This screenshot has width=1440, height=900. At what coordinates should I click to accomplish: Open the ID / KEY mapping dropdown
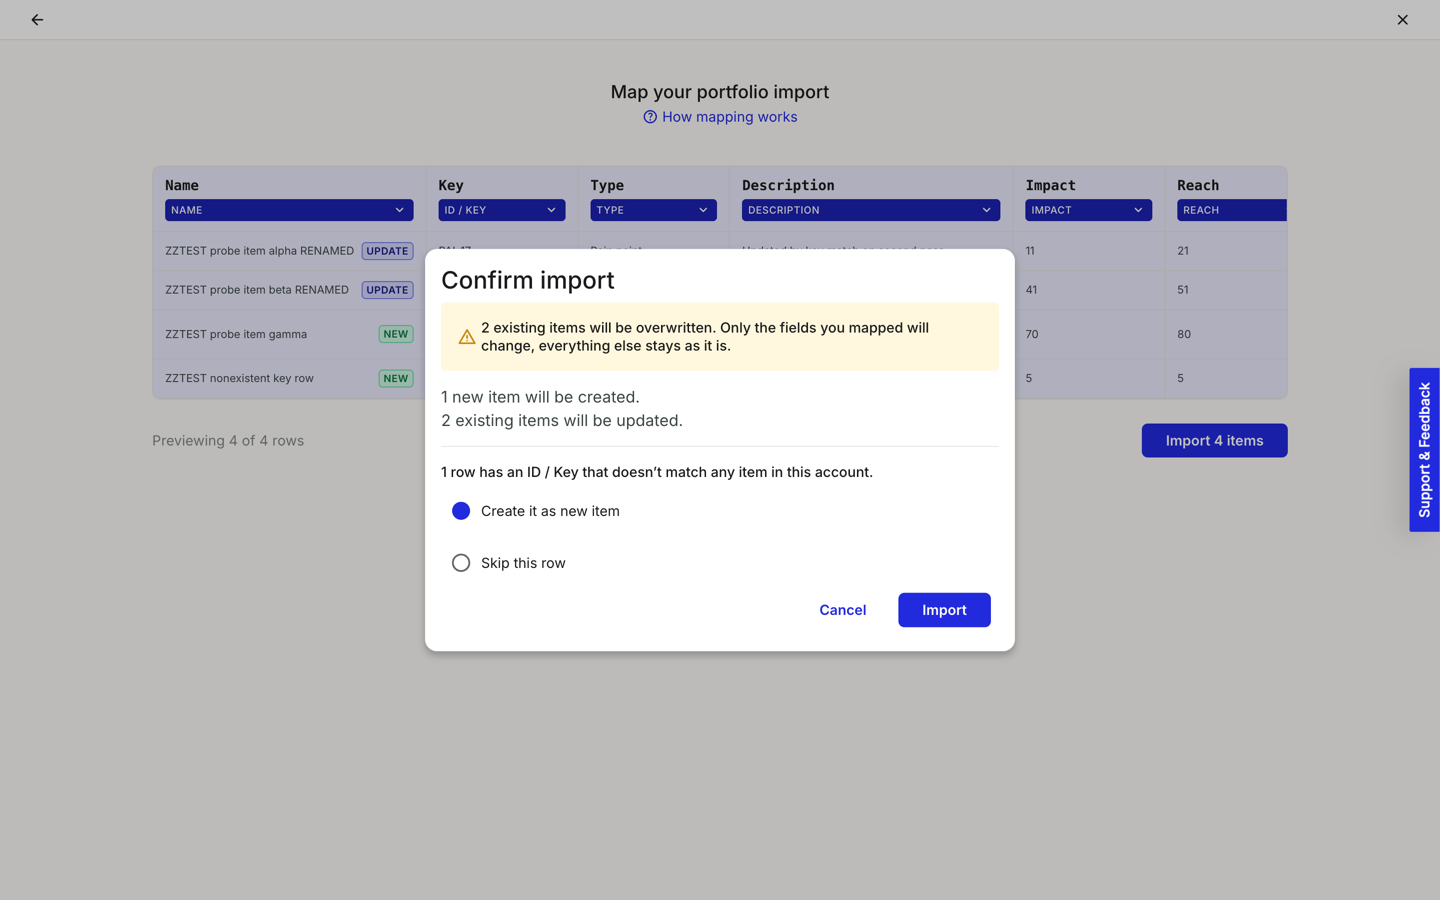501,210
